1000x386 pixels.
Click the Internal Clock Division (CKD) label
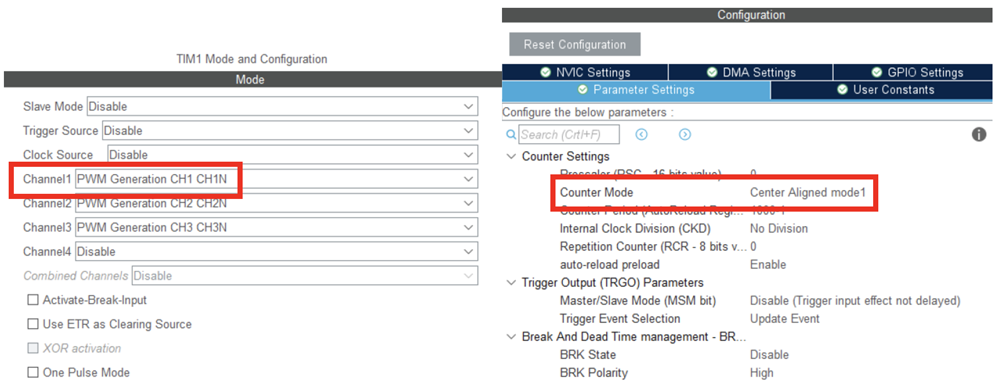[635, 228]
